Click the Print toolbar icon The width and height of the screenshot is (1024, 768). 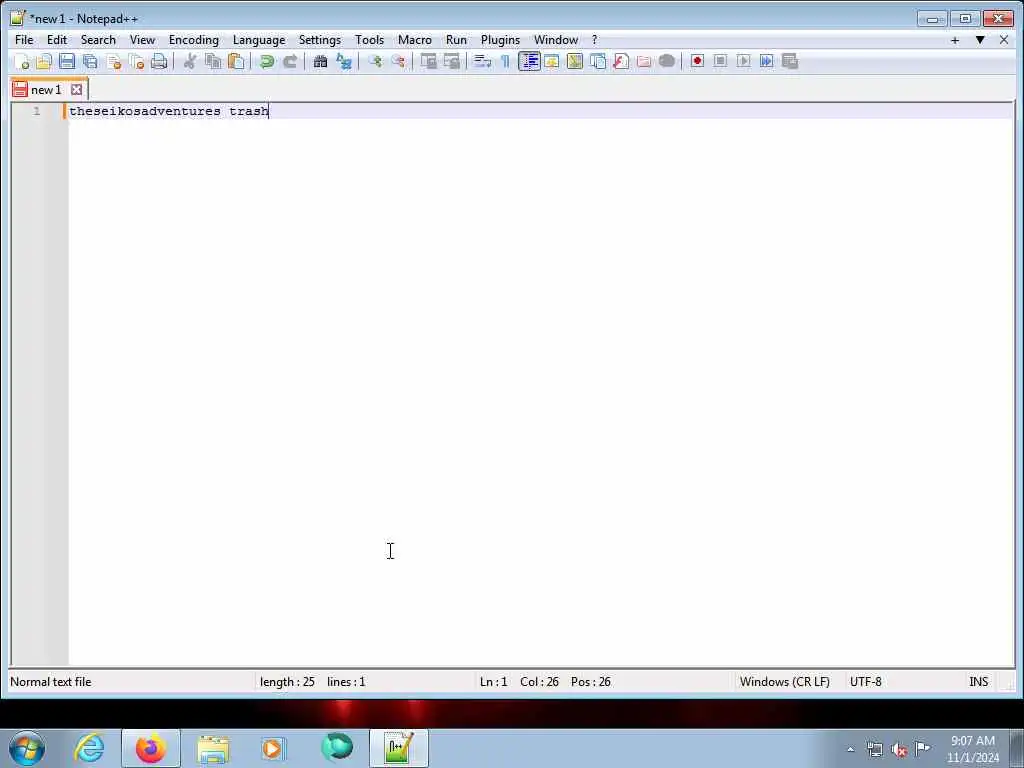159,61
